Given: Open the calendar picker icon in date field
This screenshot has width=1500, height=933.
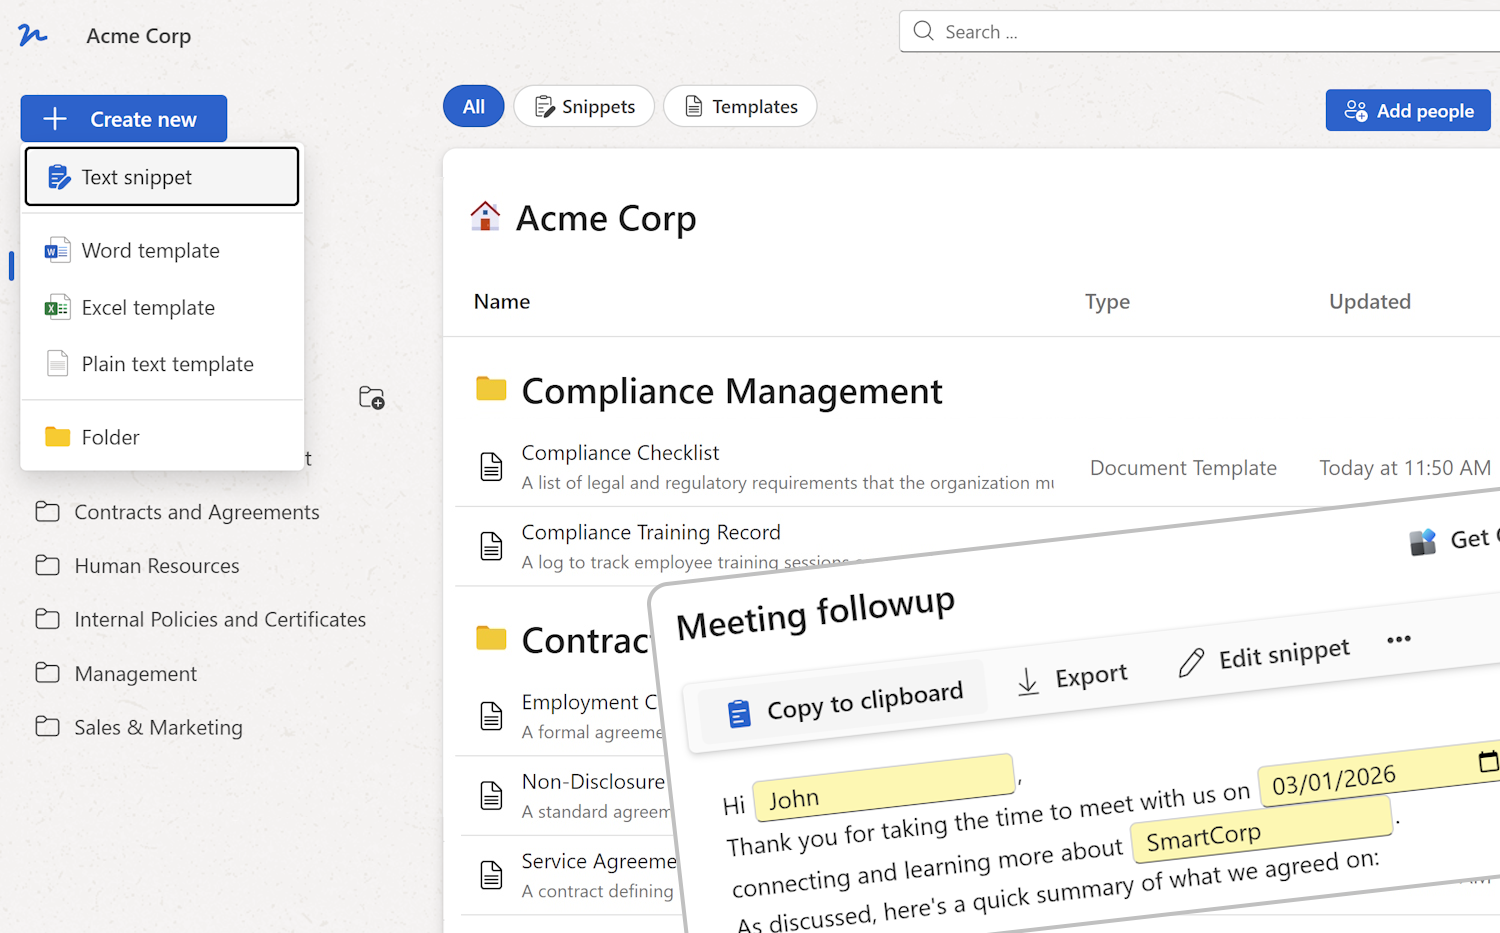Looking at the screenshot, I should coord(1489,761).
